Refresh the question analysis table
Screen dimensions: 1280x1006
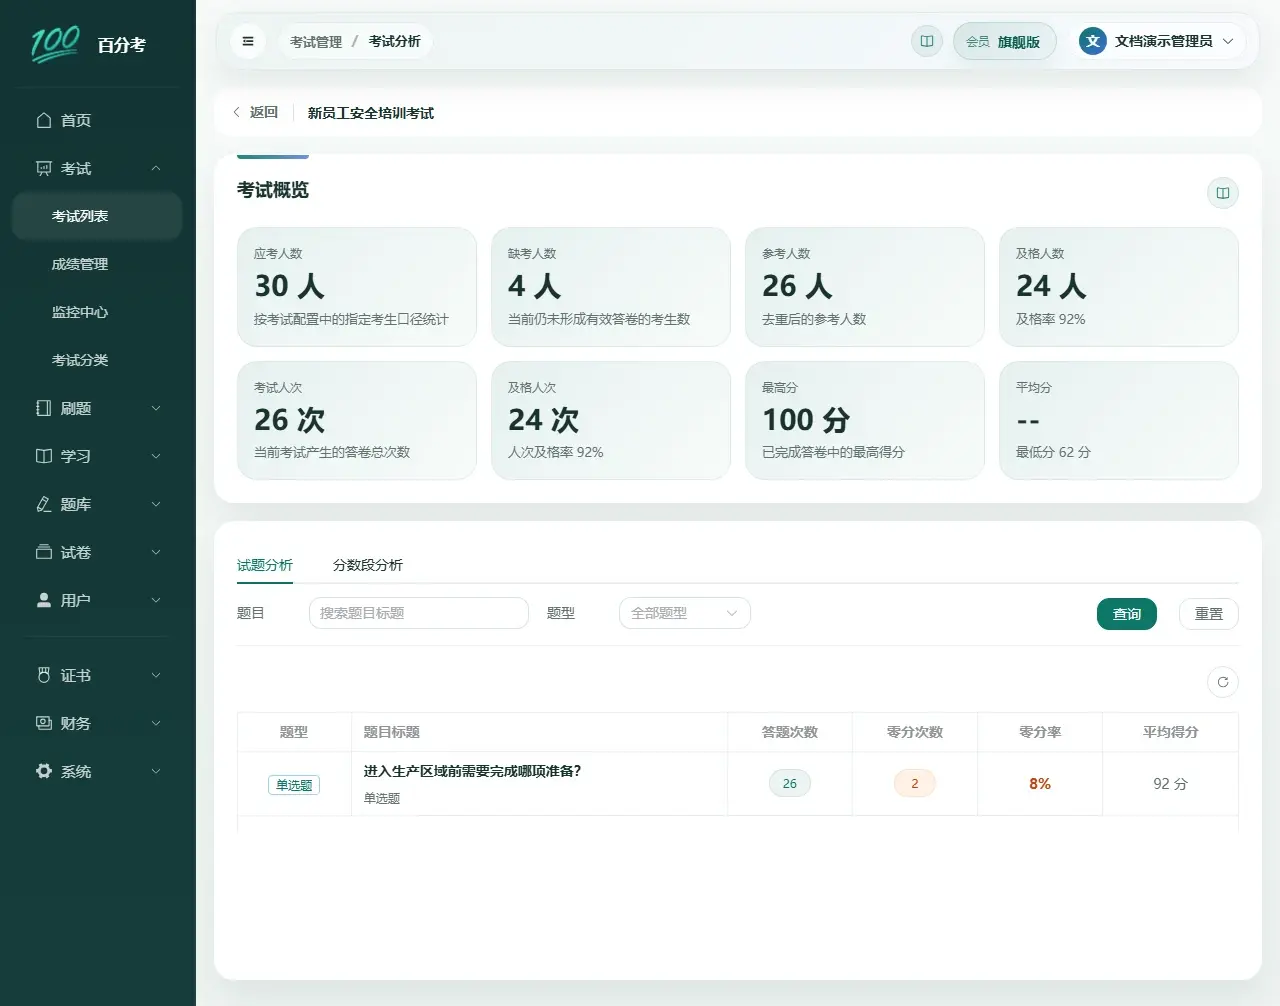tap(1223, 682)
